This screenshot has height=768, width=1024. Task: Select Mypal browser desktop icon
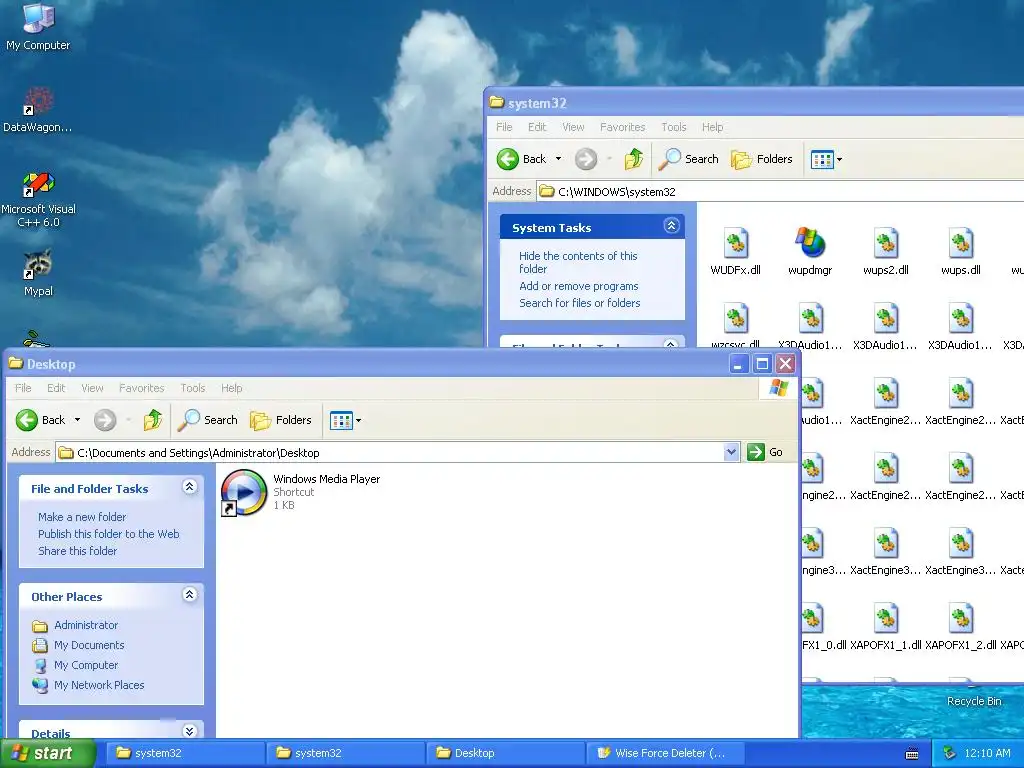point(38,274)
